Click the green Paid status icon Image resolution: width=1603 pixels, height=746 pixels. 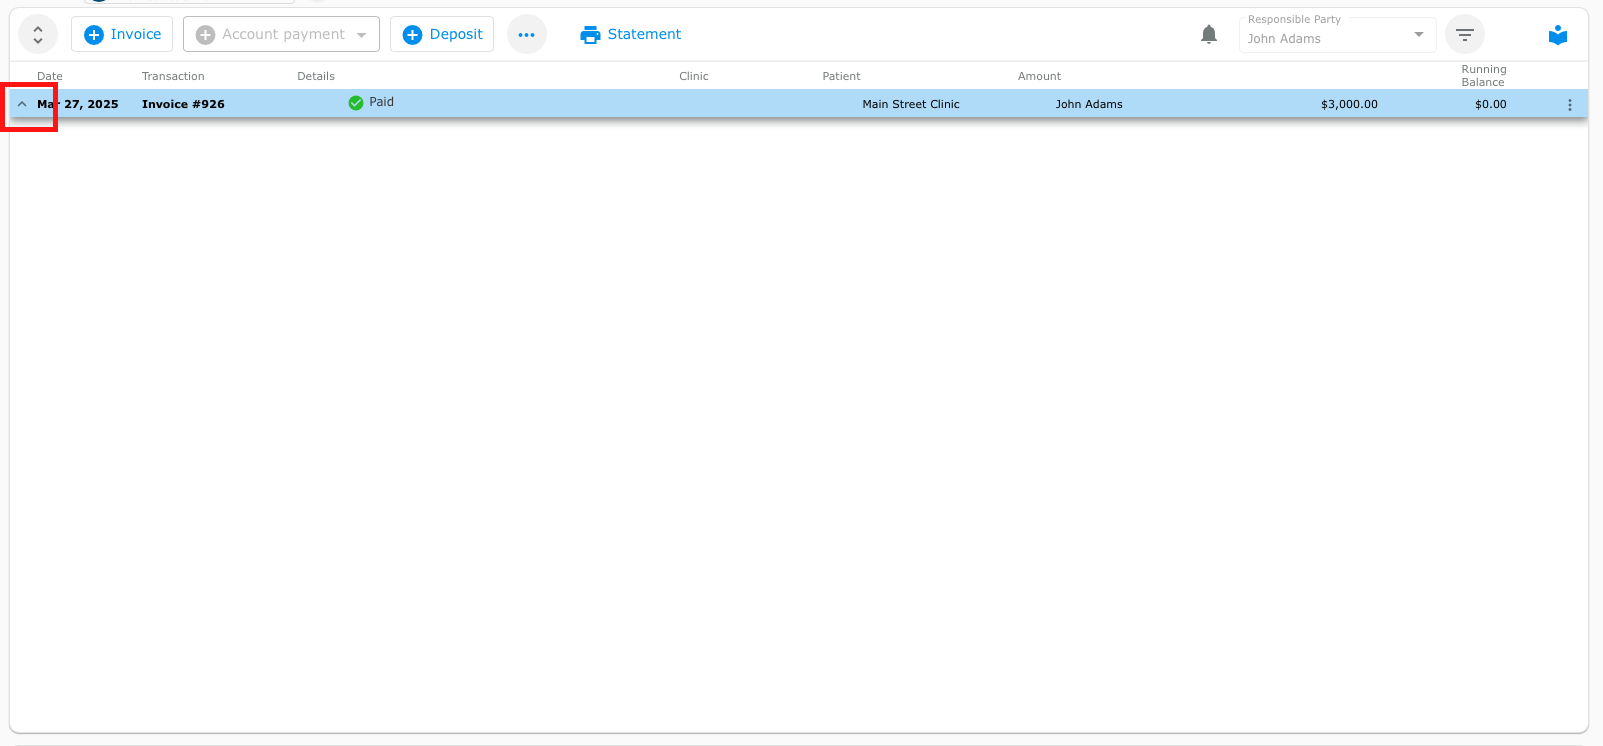(x=356, y=102)
